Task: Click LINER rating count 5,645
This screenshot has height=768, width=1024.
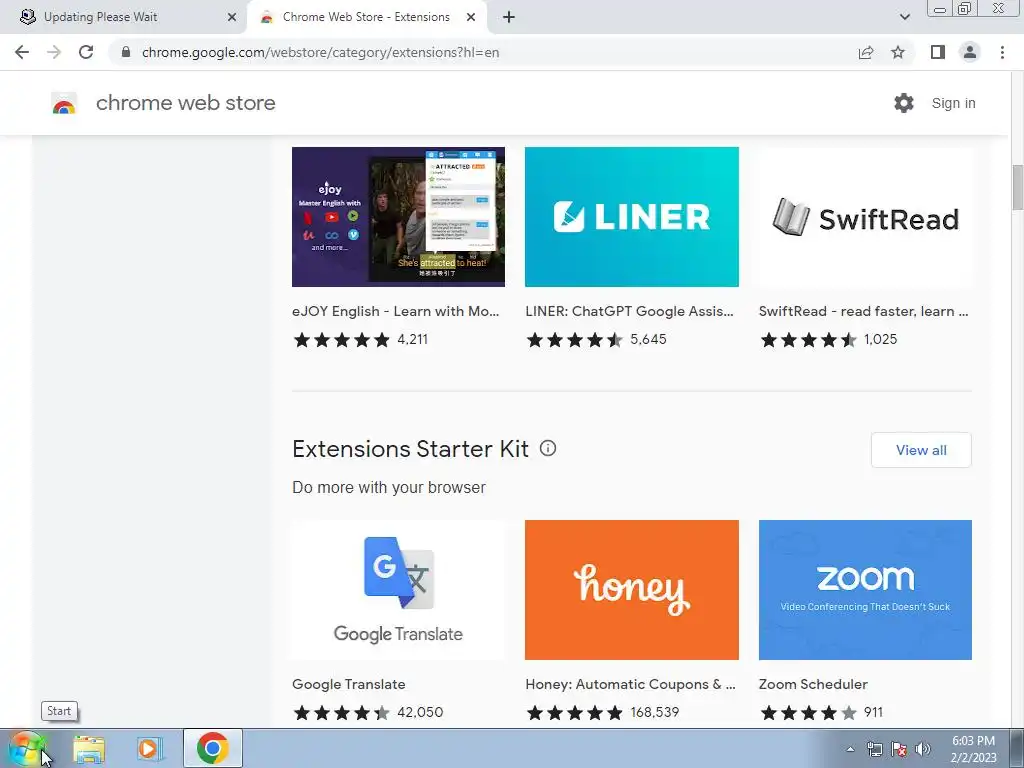Action: pos(648,340)
